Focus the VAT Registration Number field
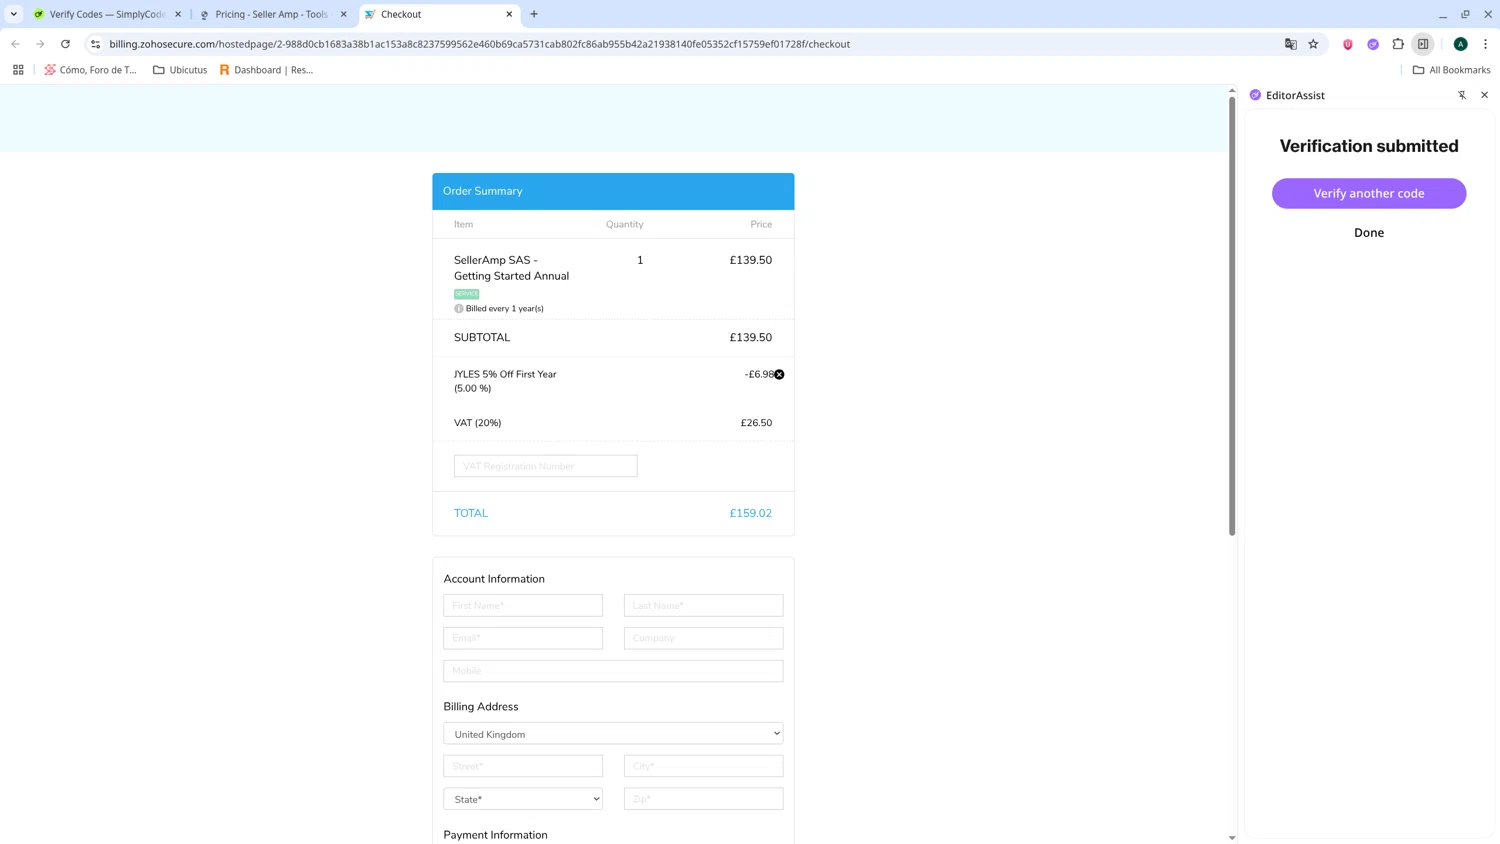This screenshot has width=1500, height=844. 545,466
